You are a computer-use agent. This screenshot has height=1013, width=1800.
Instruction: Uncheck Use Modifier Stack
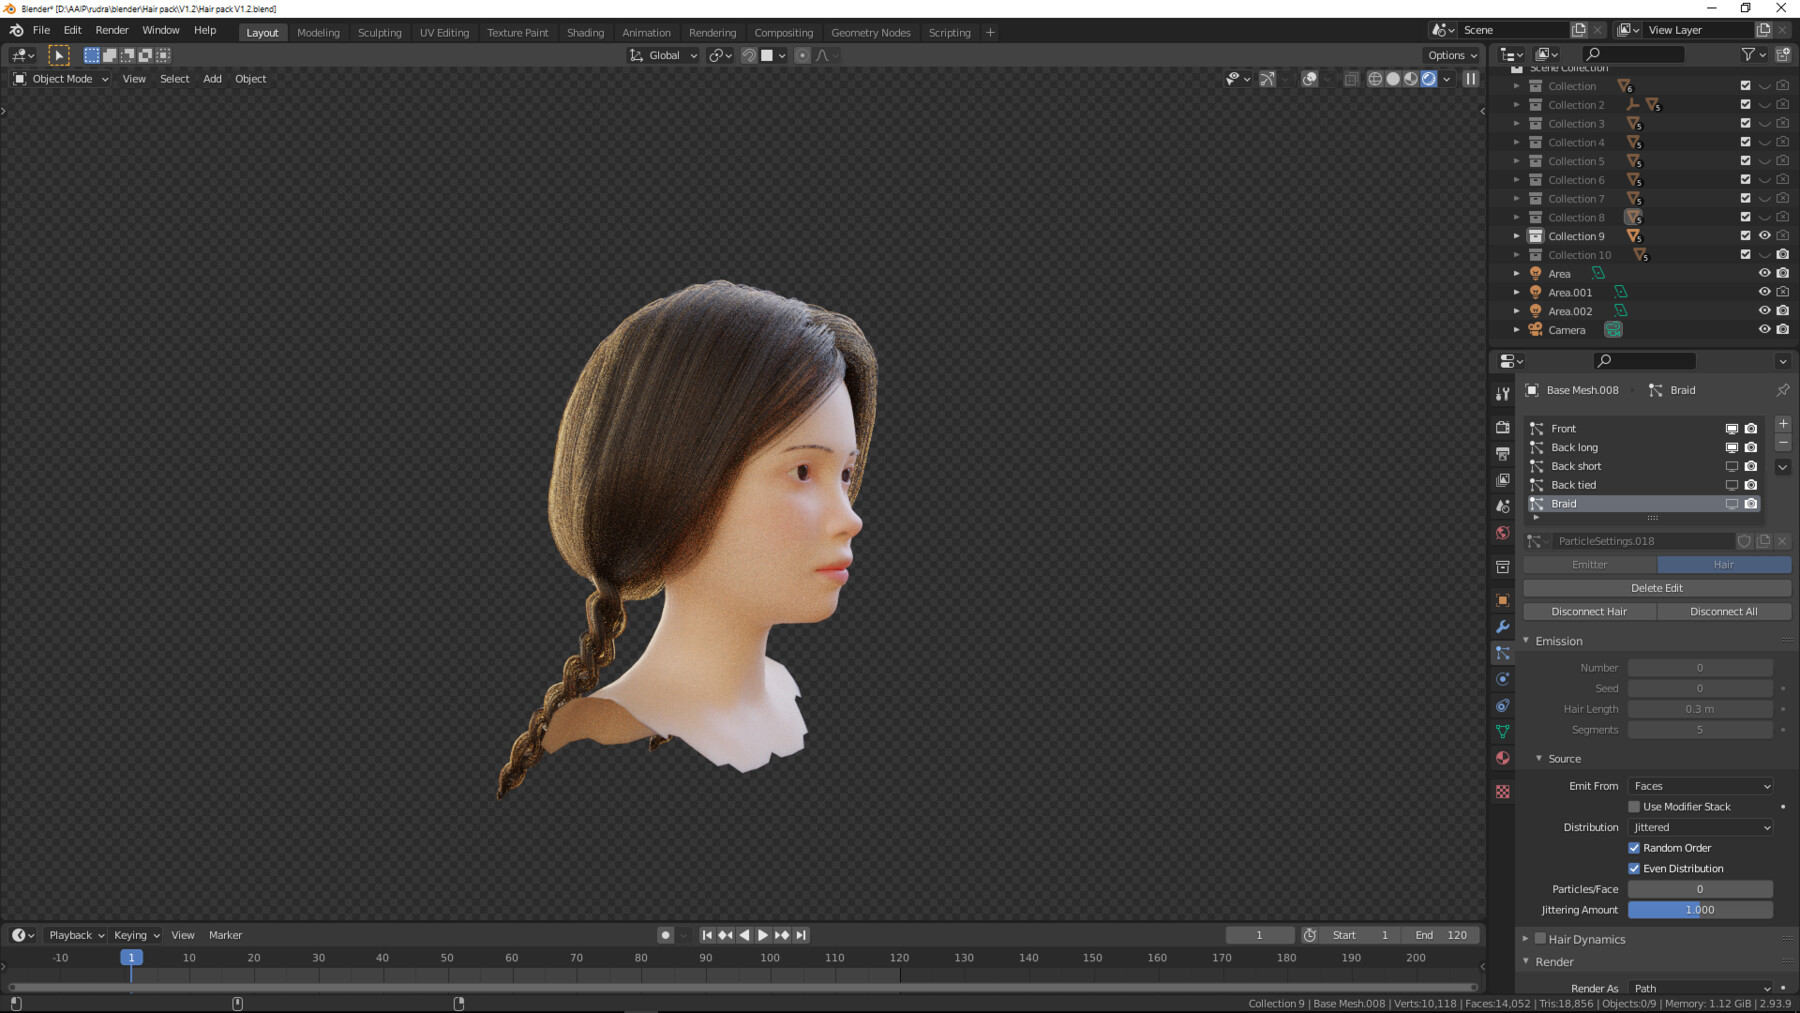coord(1636,806)
